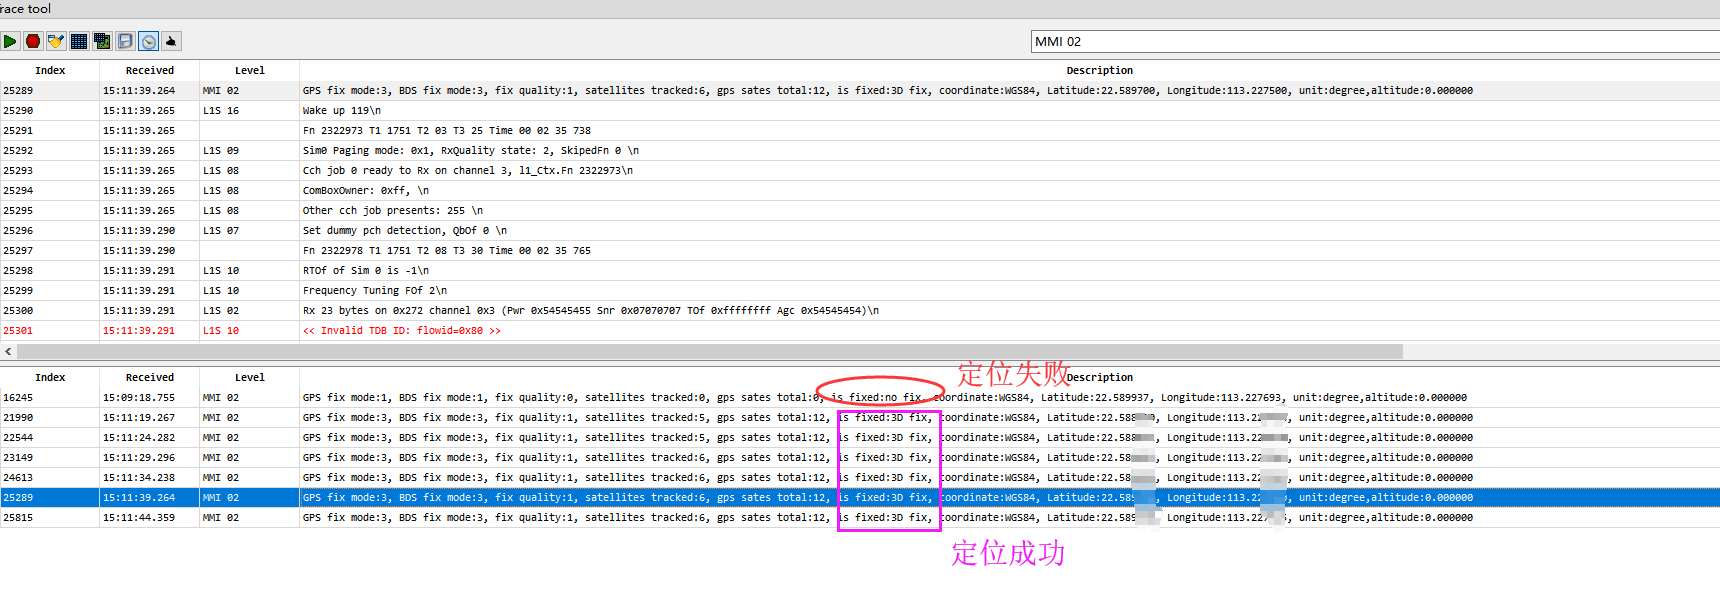The width and height of the screenshot is (1720, 610).
Task: Click the upper pane Level column header
Action: [250, 71]
